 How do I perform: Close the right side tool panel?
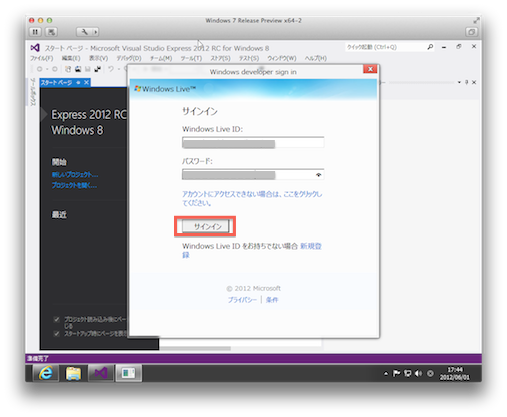(x=474, y=82)
